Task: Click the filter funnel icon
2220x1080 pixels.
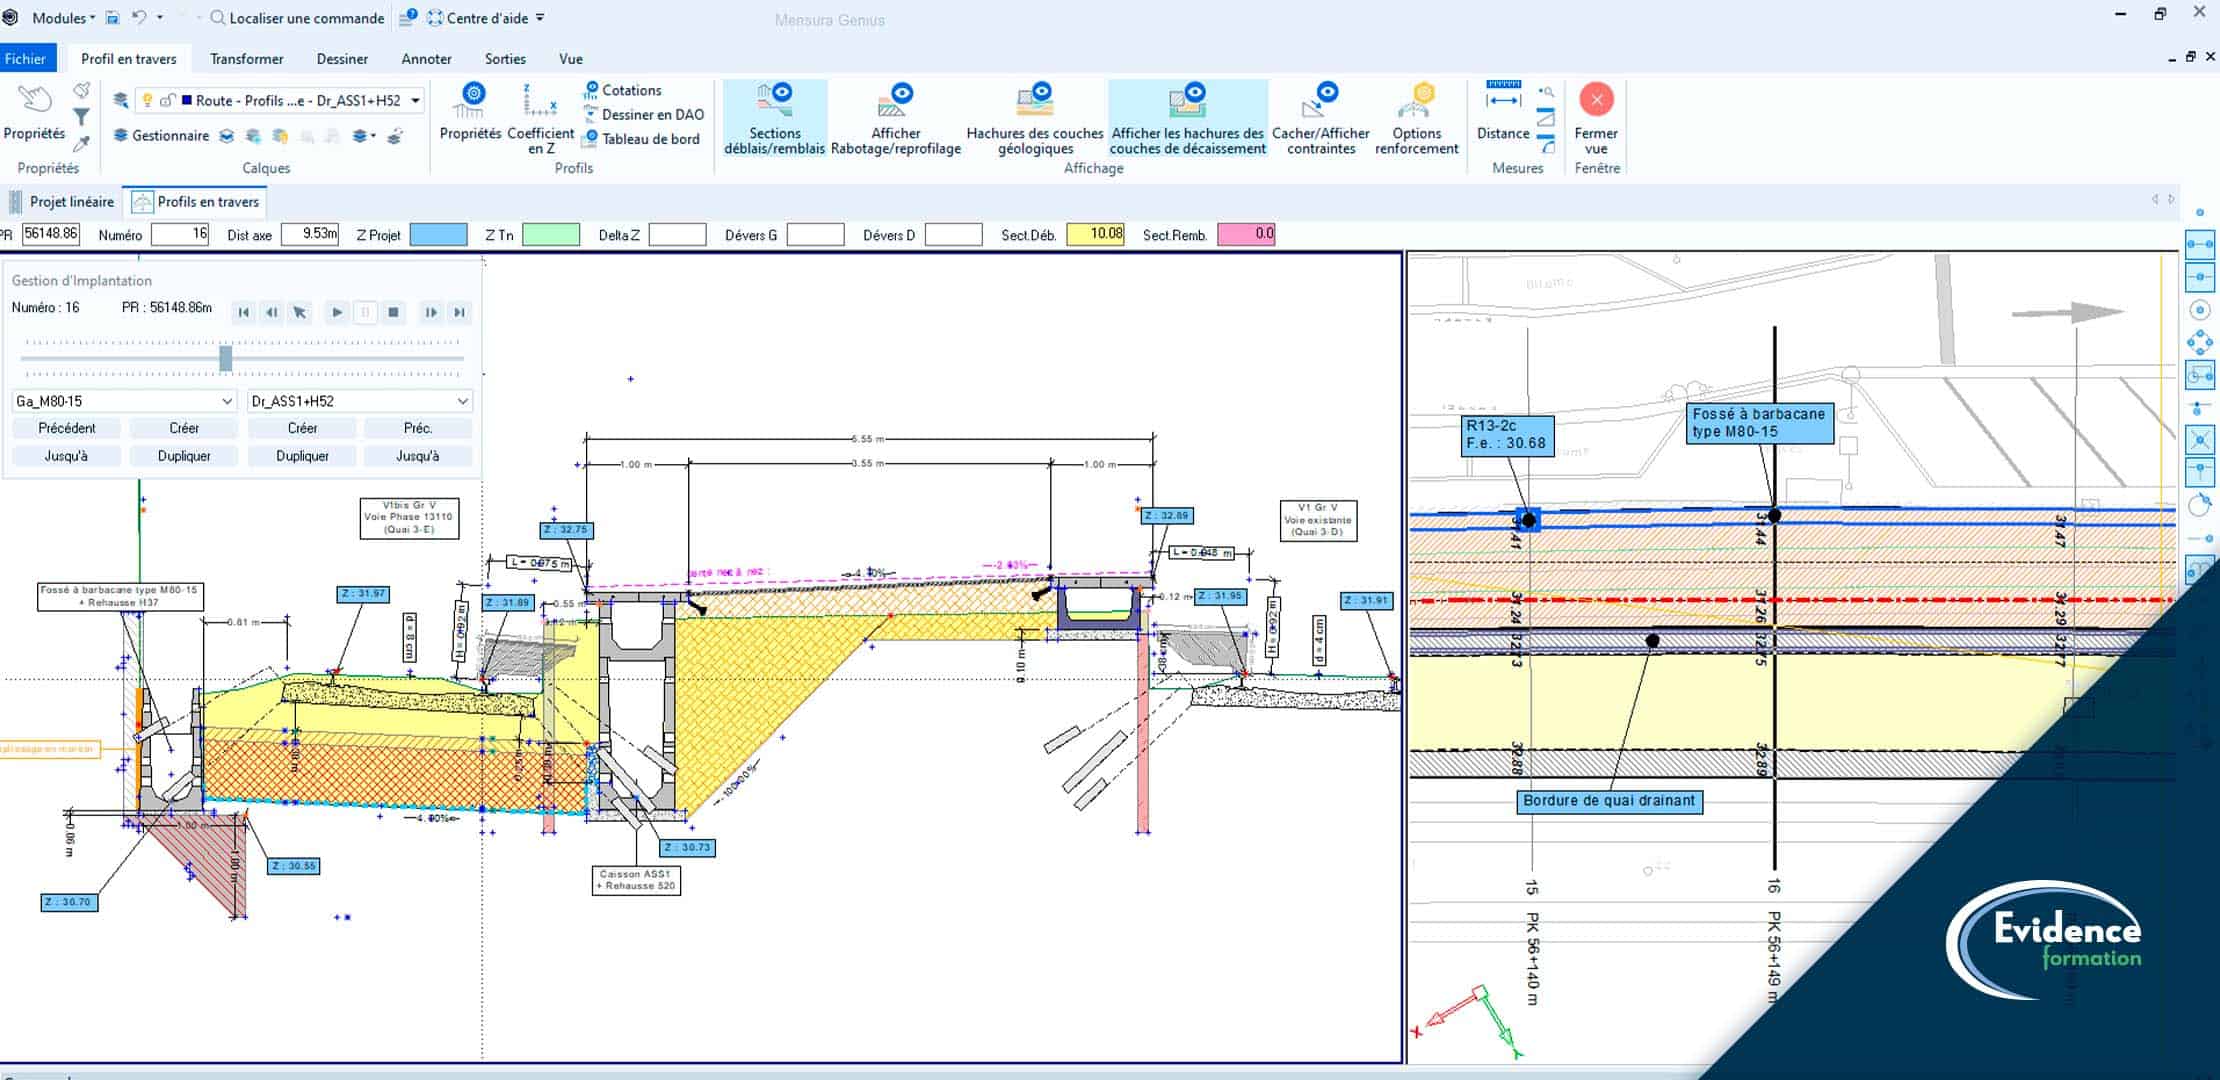Action: coord(82,117)
